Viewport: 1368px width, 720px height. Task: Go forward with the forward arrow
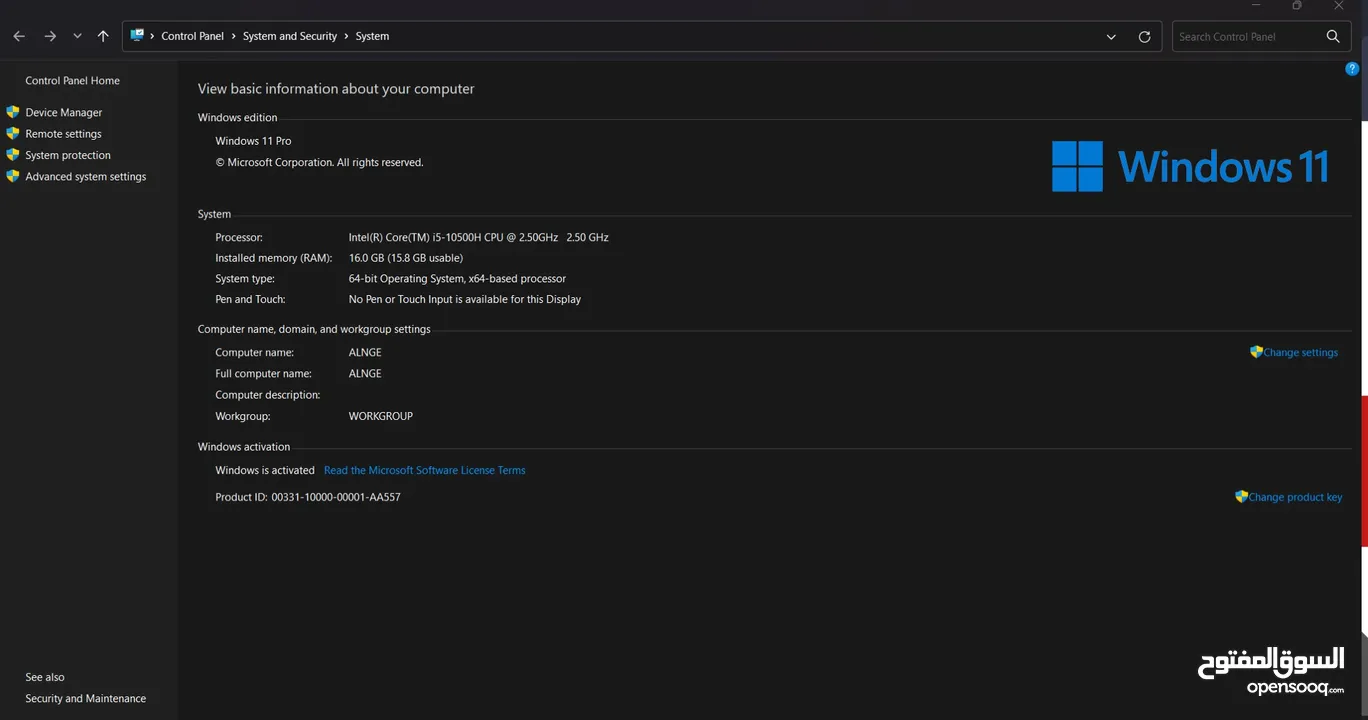50,36
